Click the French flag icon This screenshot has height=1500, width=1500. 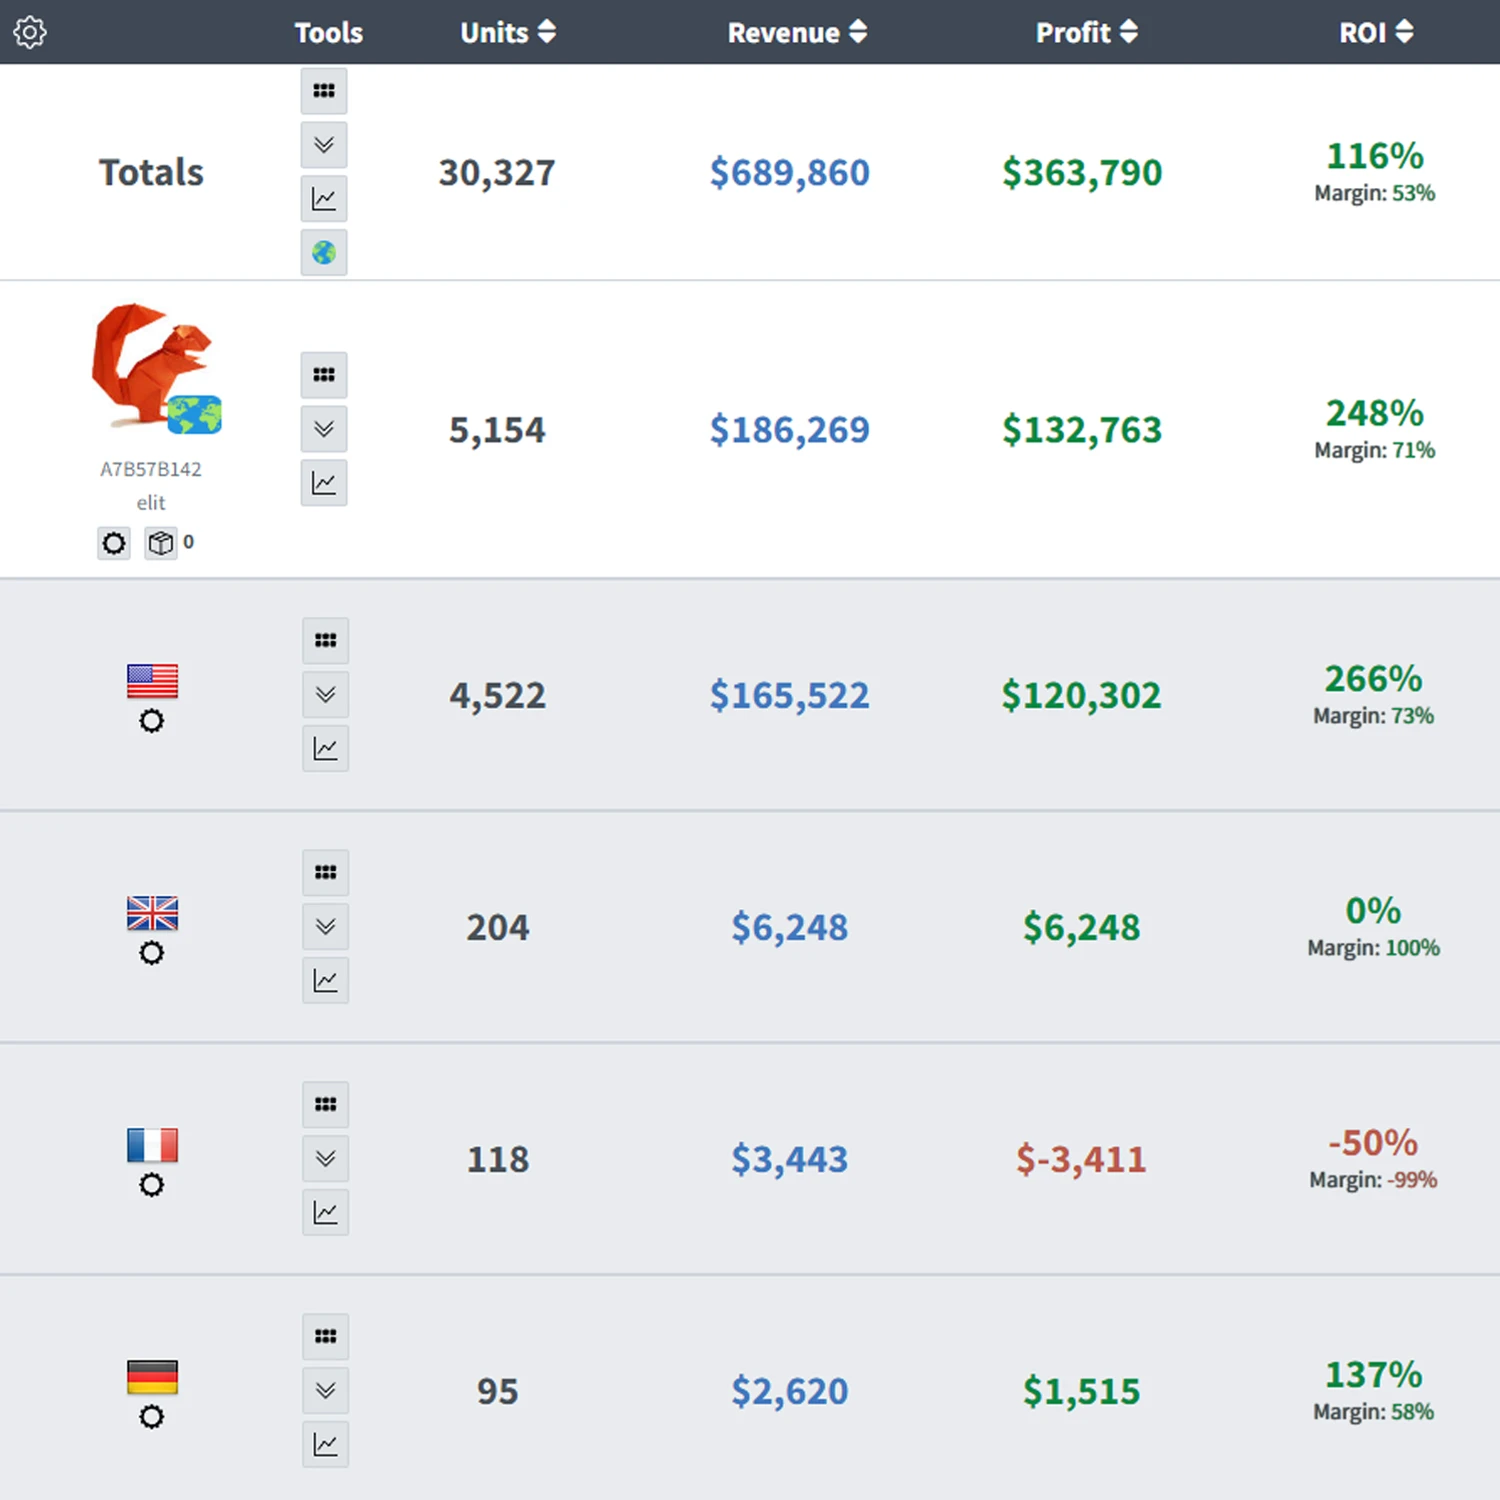click(152, 1145)
